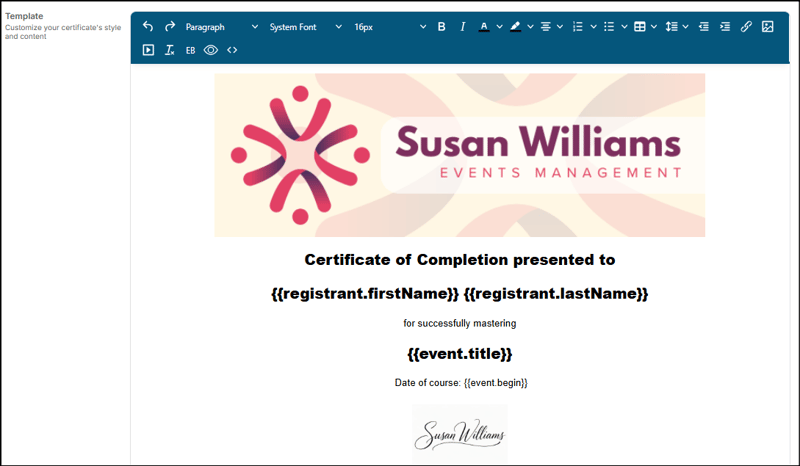Viewport: 800px width, 466px height.
Task: Click the Template section label
Action: [24, 16]
